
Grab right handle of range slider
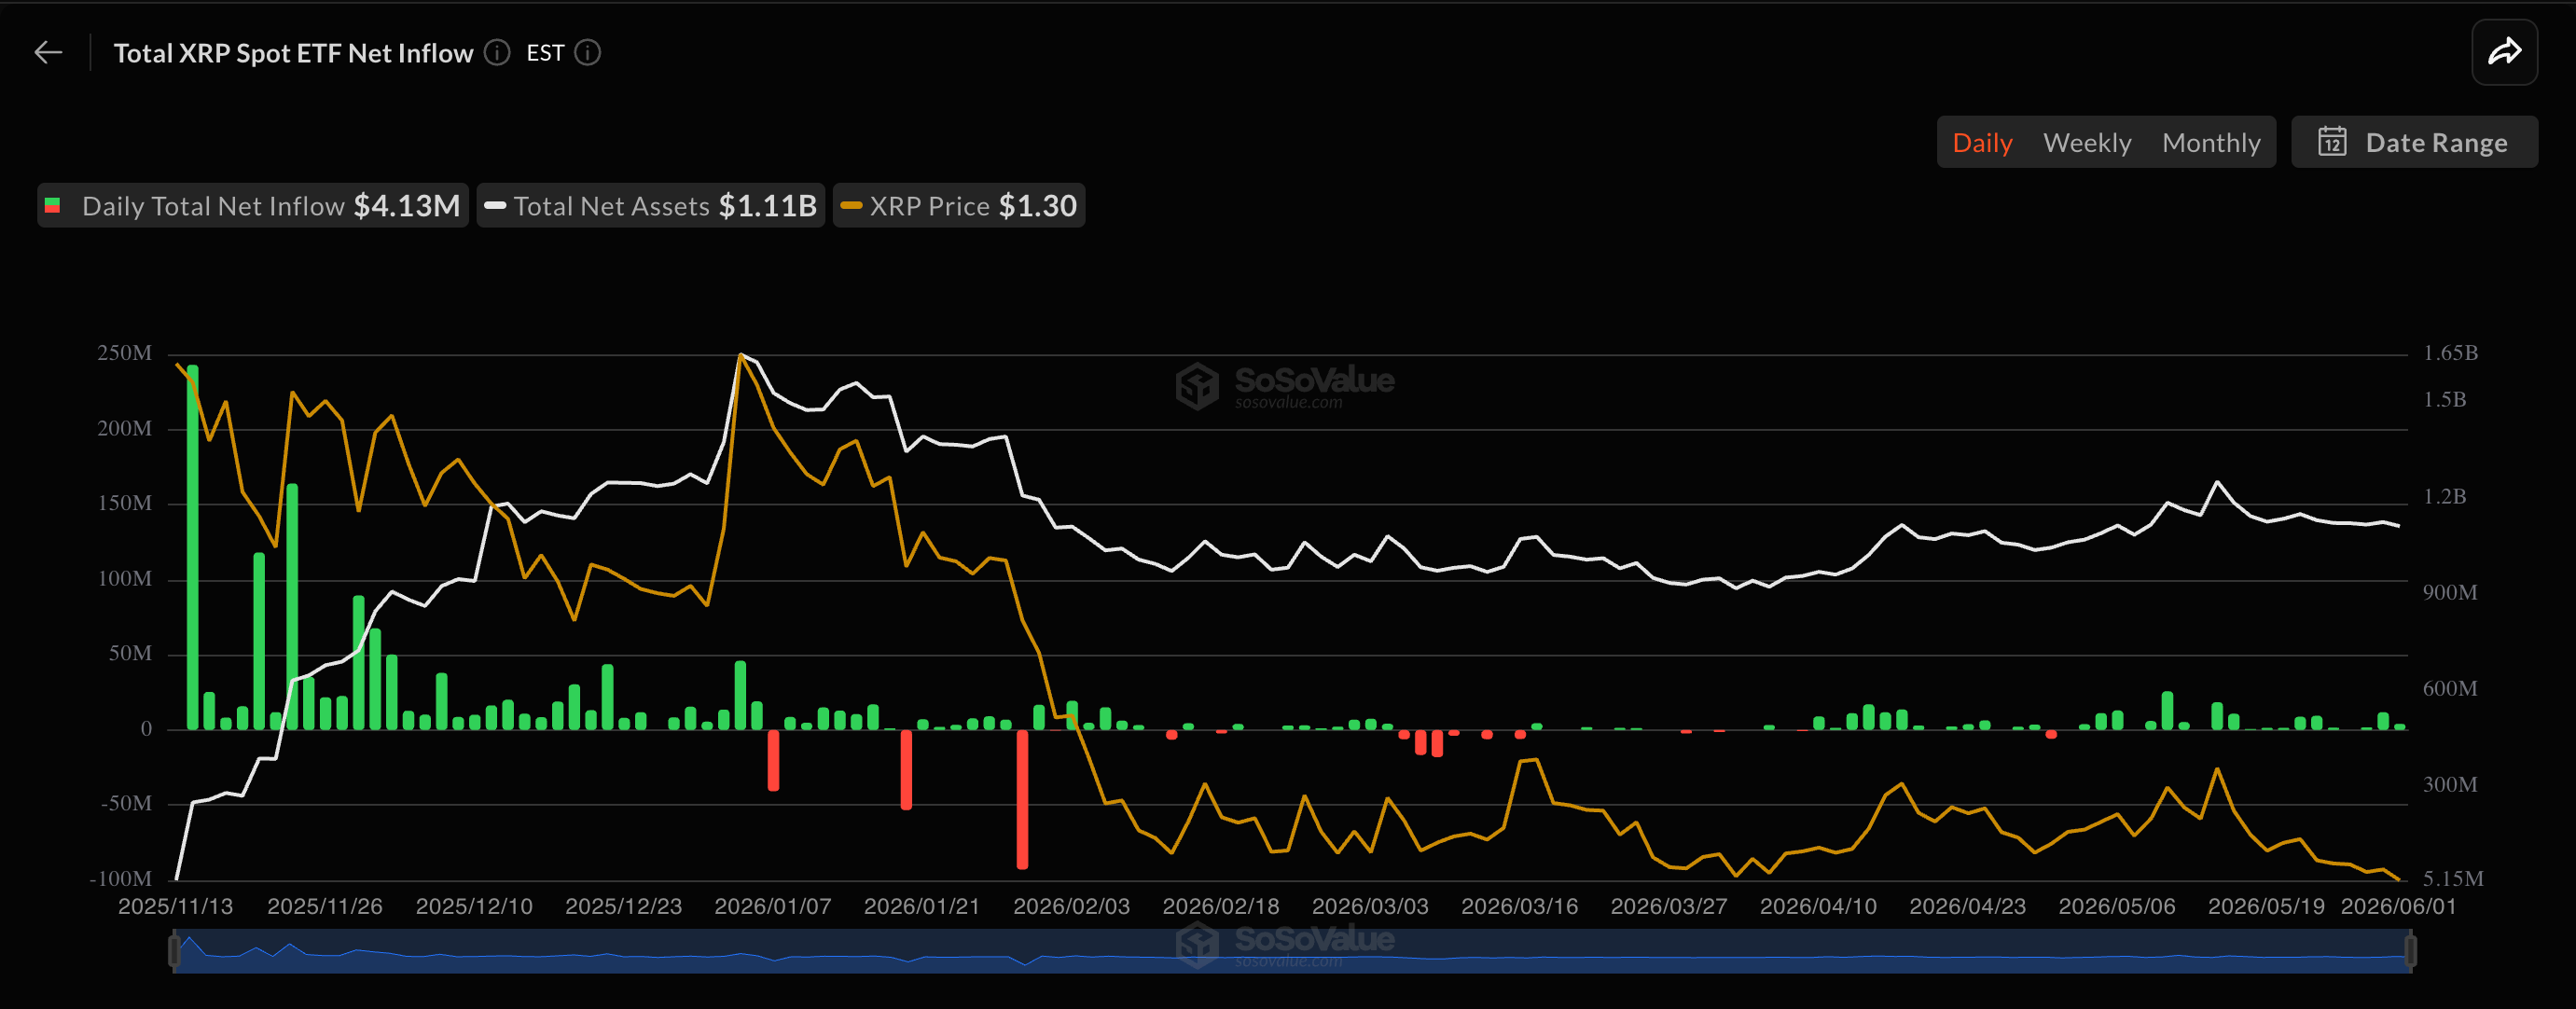tap(2410, 951)
